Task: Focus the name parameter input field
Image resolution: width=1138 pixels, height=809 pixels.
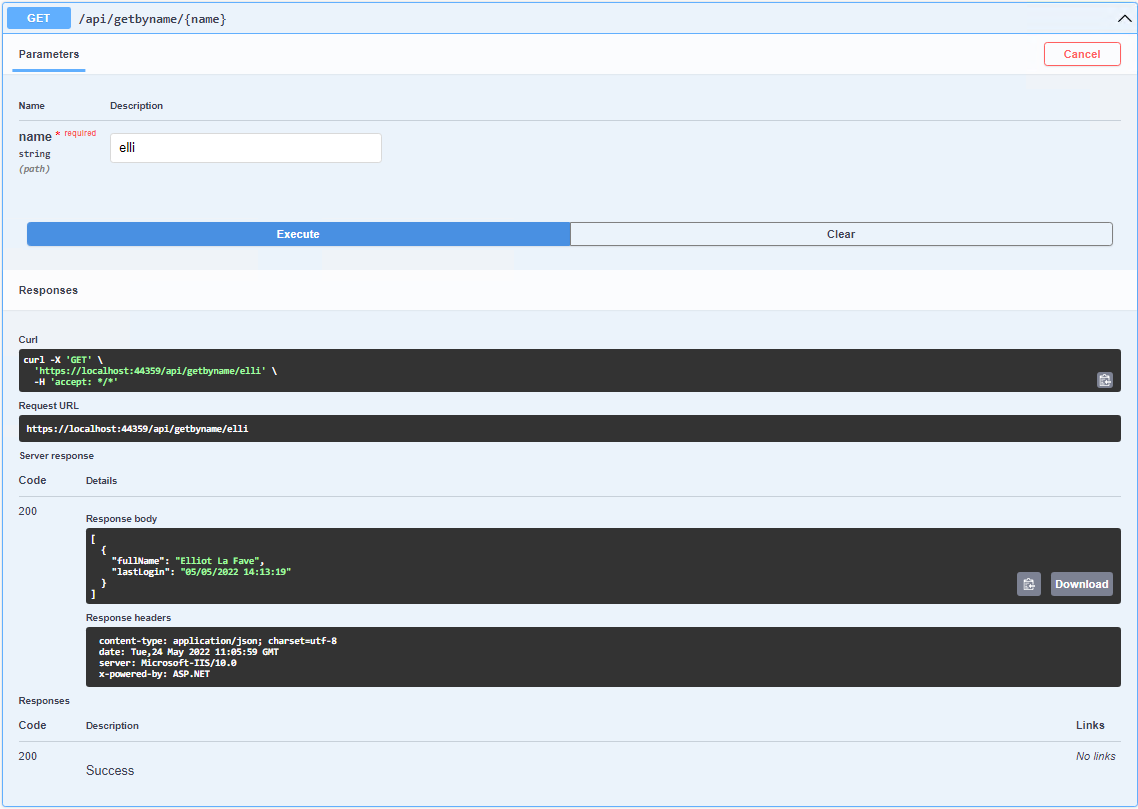Action: pos(245,148)
